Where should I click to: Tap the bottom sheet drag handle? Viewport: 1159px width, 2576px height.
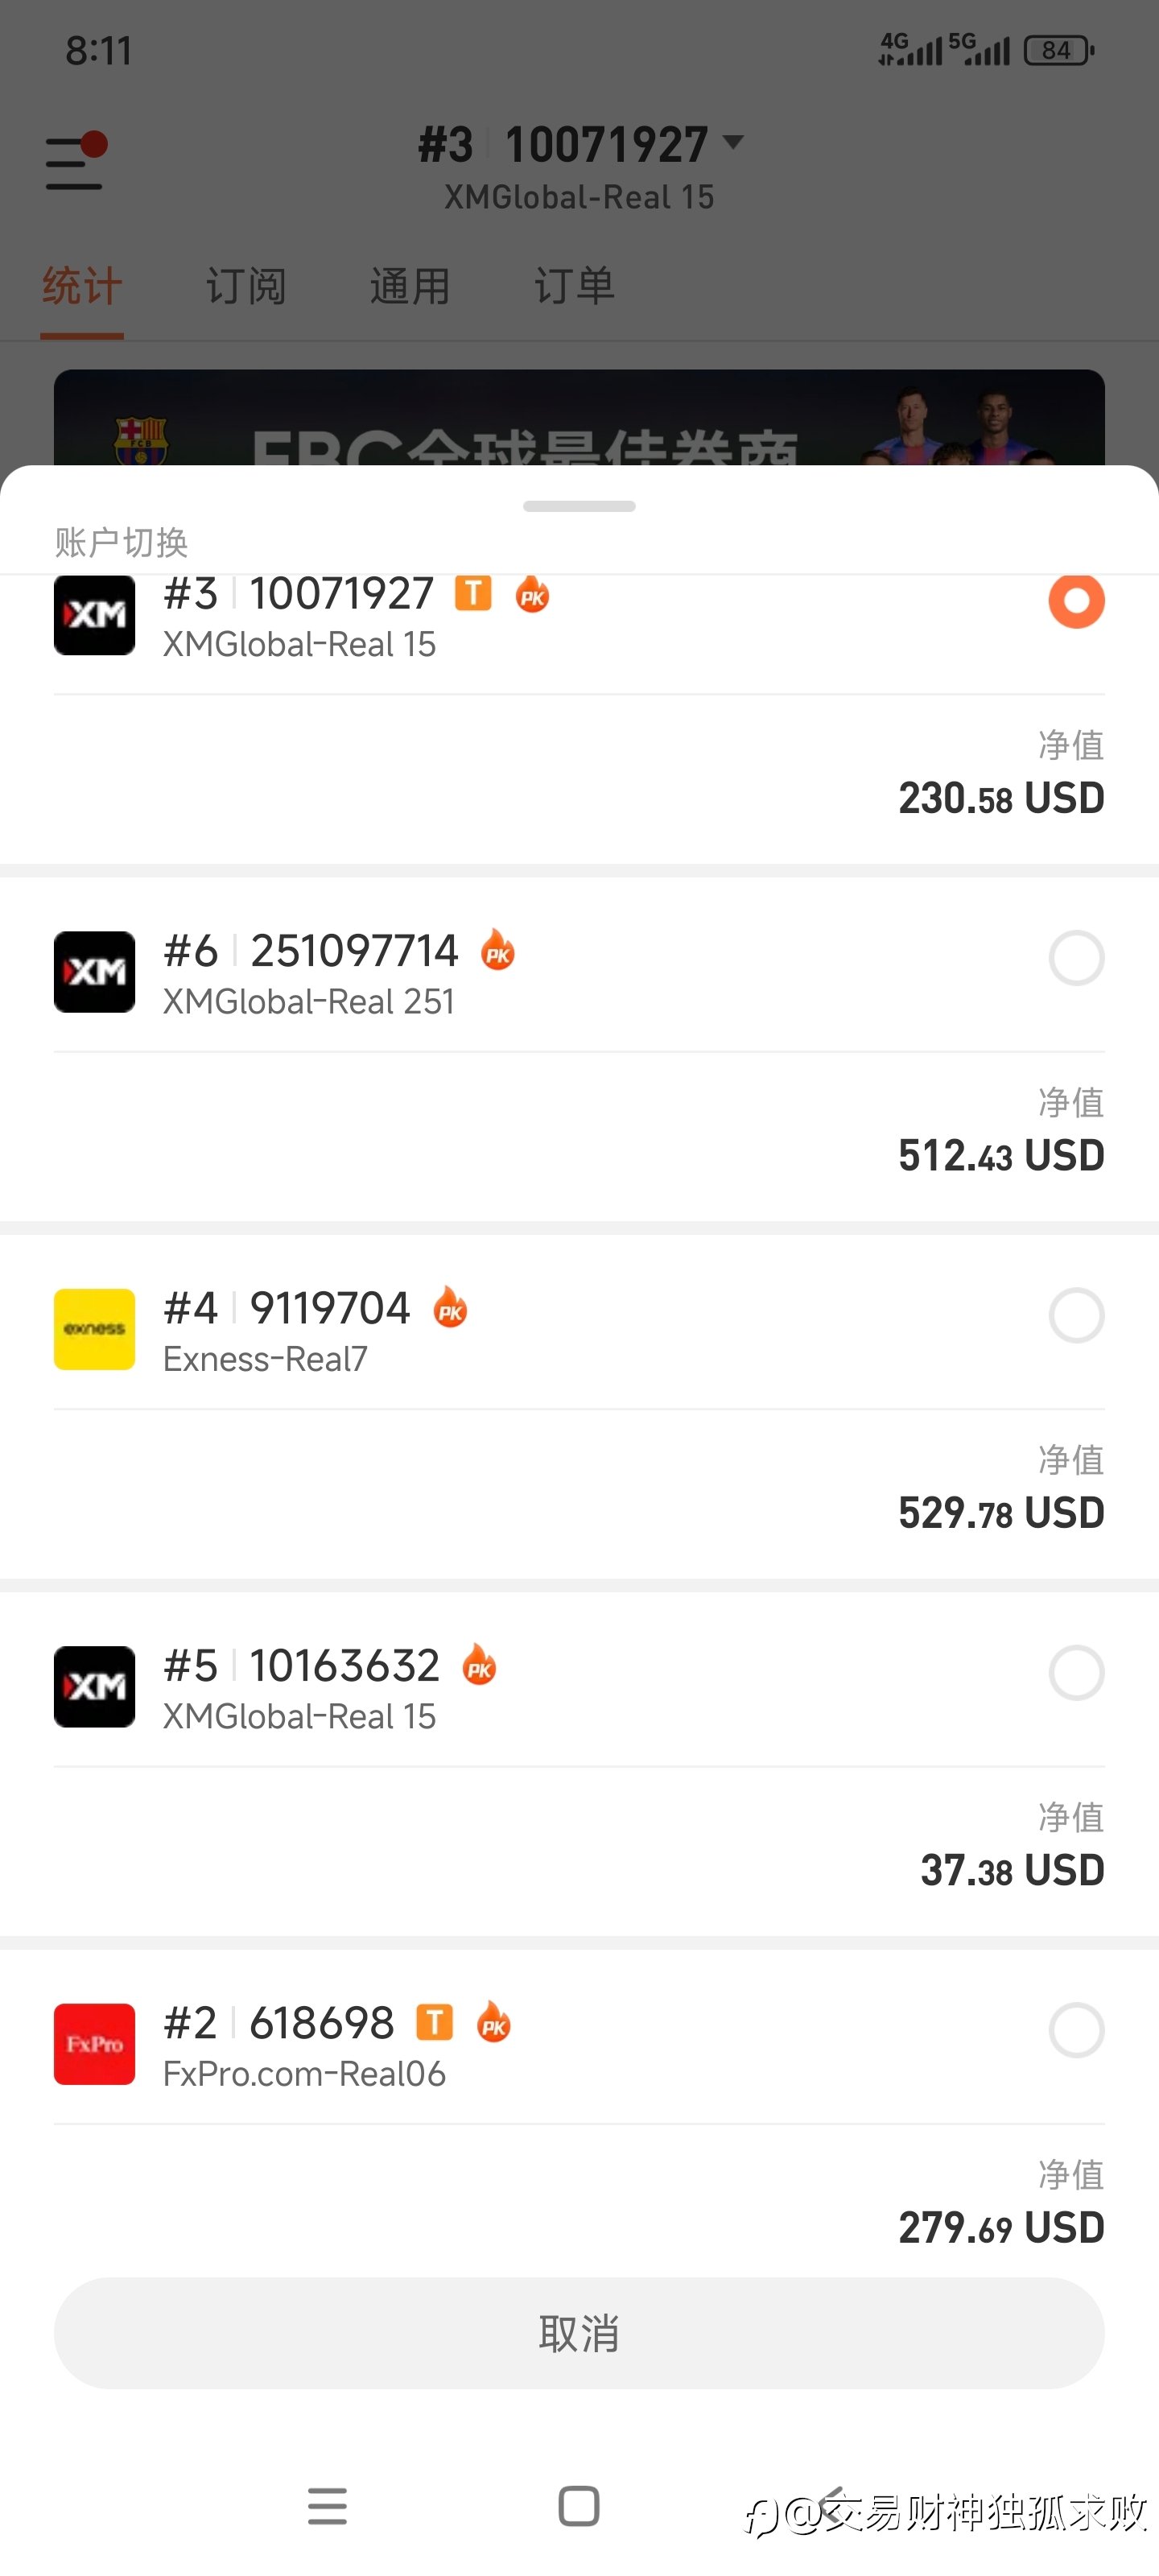pos(579,506)
